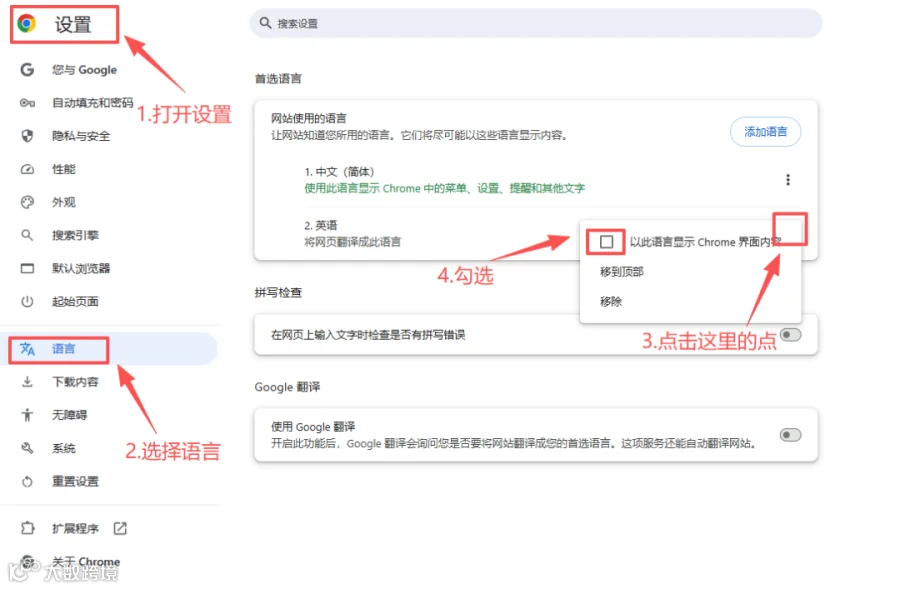Click the reset icon for 重置设置
Screen dimensions: 900x589
(x=27, y=482)
